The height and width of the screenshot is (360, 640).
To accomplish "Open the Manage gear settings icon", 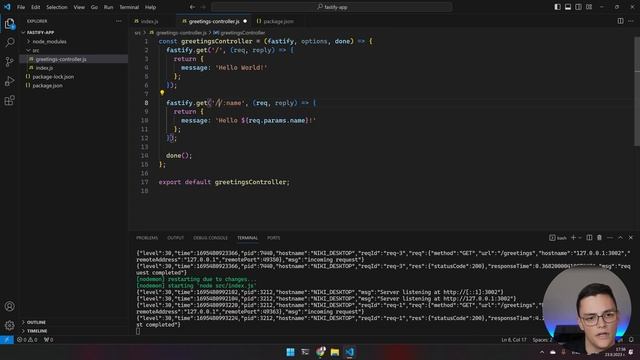I will point(9,325).
